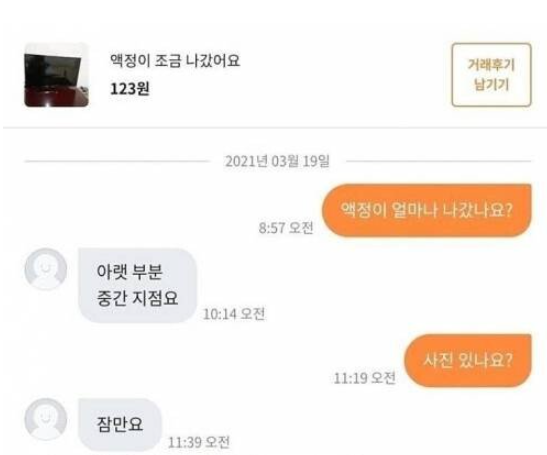
Task: Click the 중간 지점요 text line
Action: 137,298
